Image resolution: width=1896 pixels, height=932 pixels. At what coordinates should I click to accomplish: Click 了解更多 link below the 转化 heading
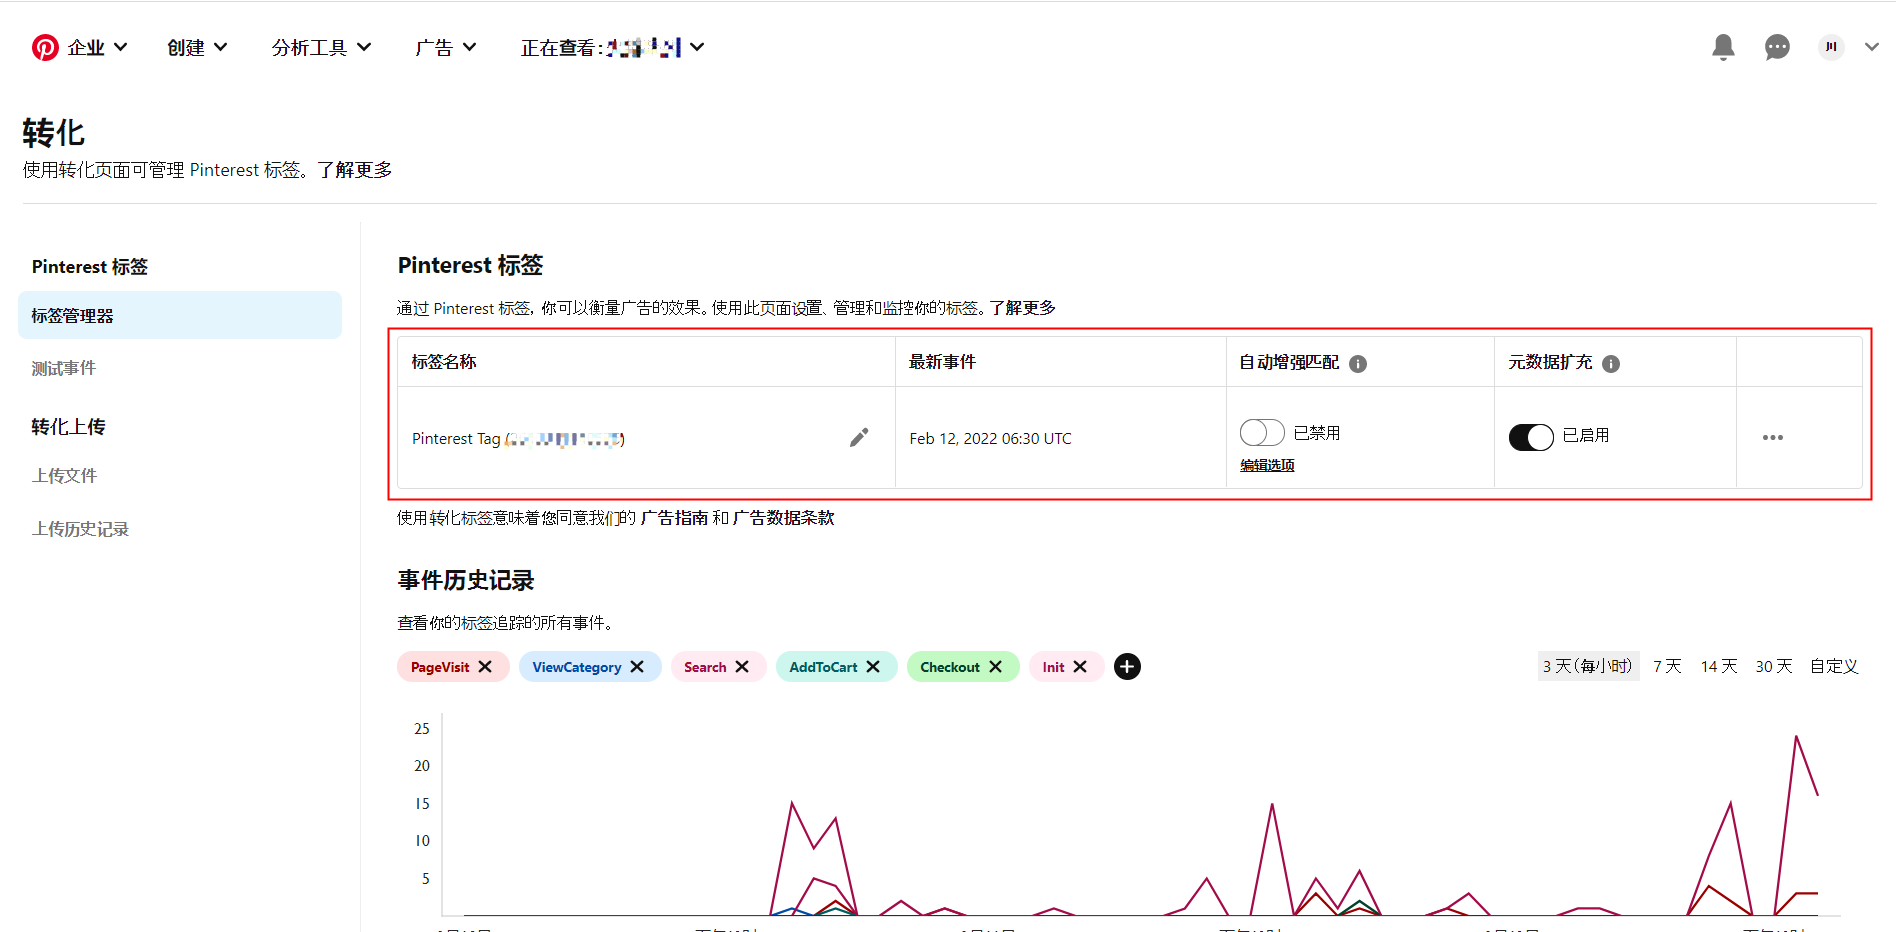point(354,170)
